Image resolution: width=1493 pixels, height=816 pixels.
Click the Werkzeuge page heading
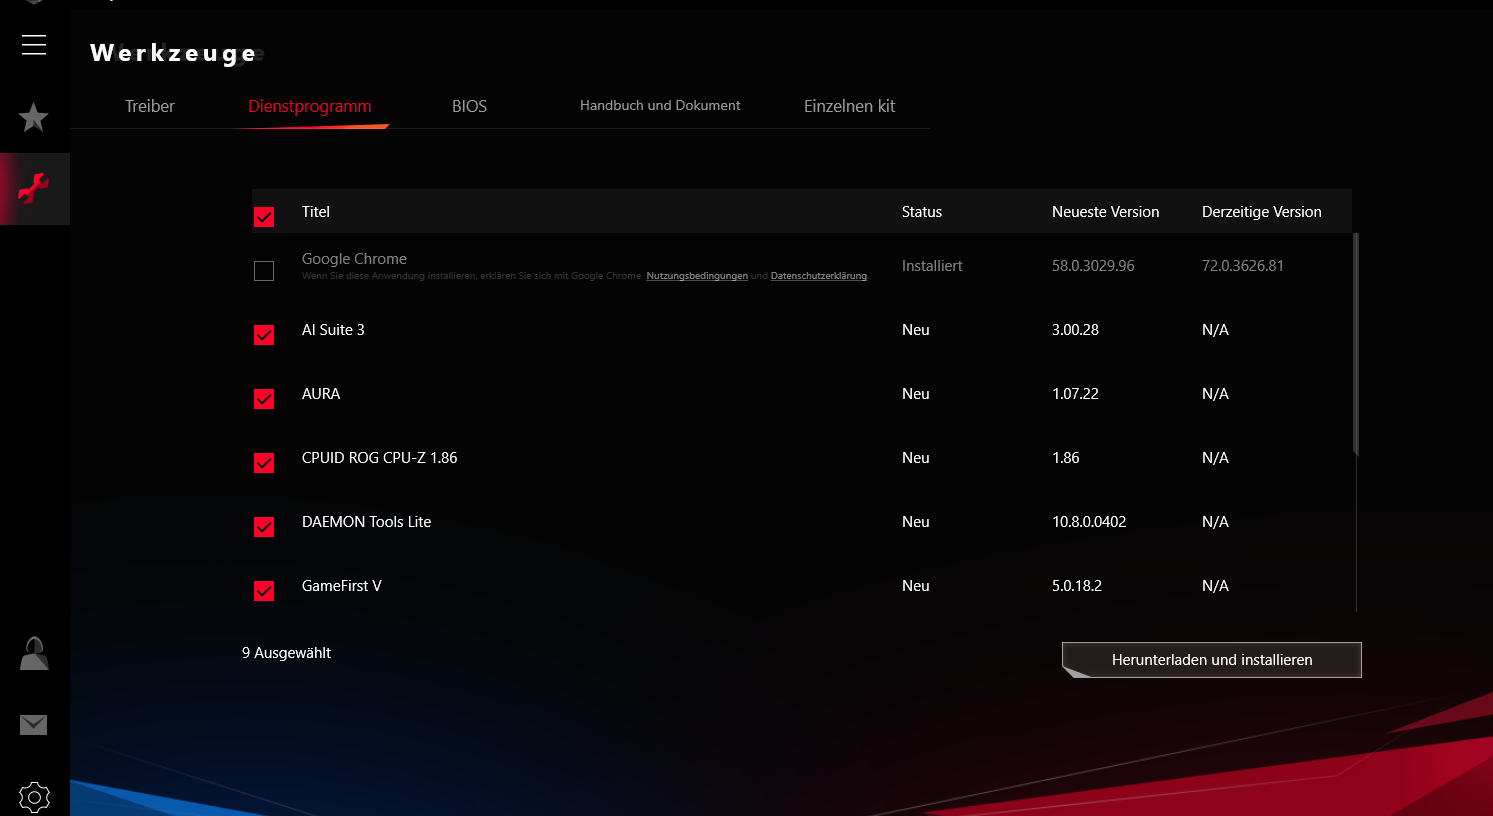coord(174,53)
